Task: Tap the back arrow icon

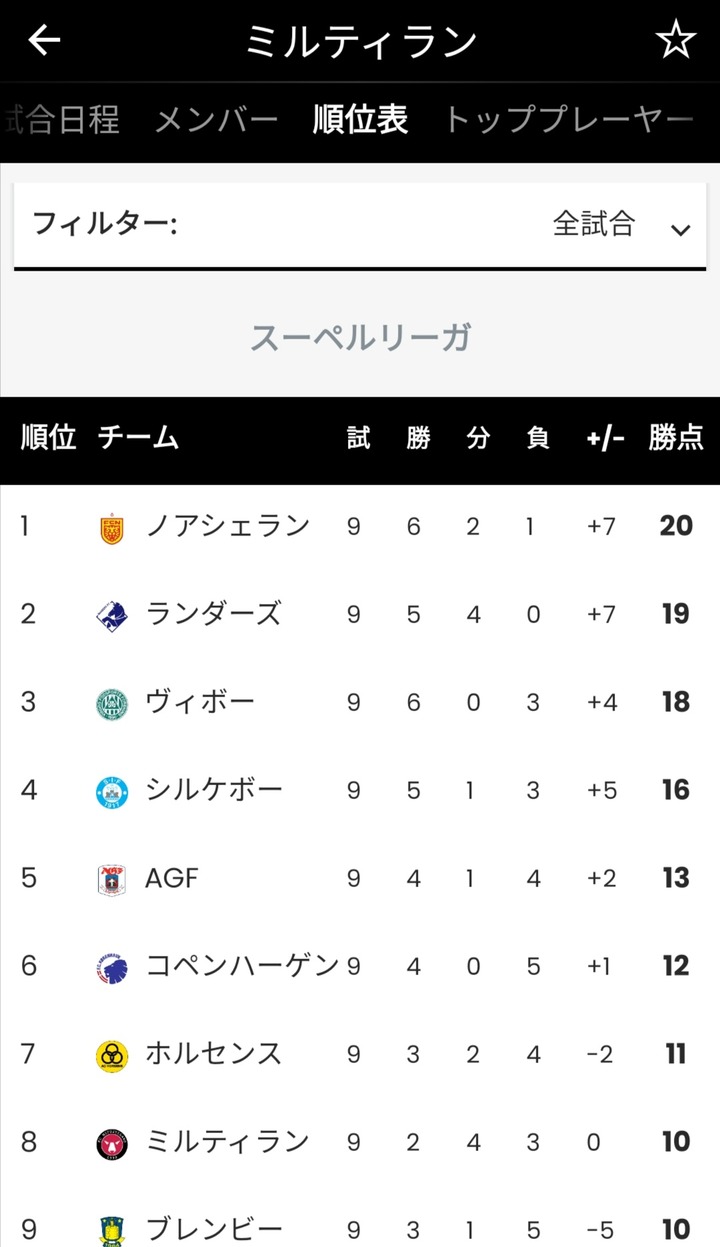Action: pos(45,41)
